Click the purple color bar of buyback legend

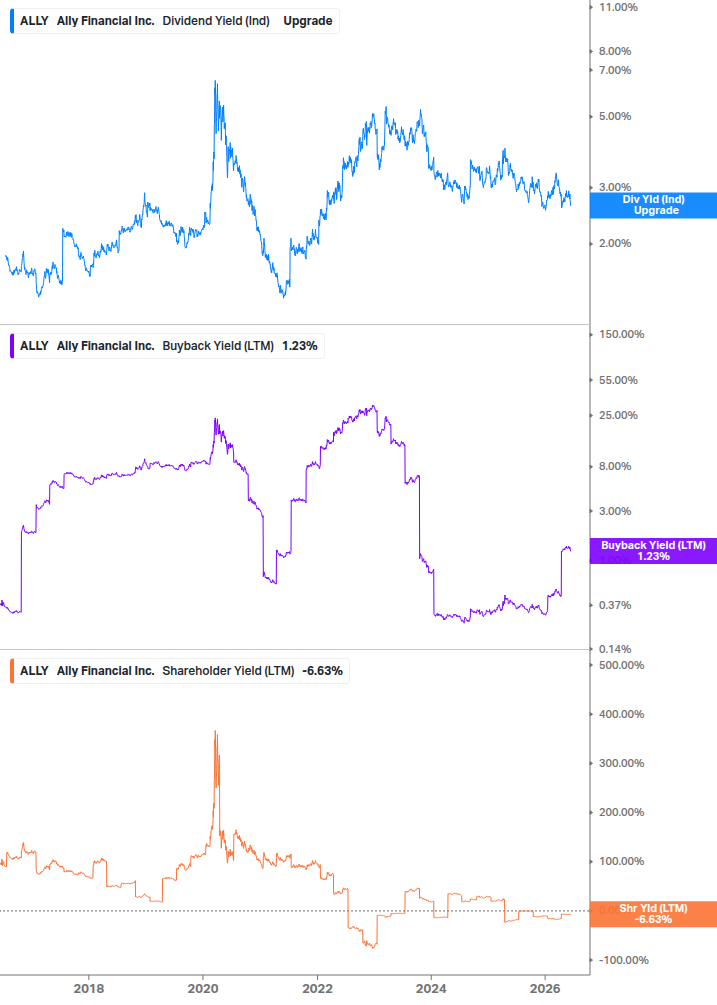[x=12, y=345]
